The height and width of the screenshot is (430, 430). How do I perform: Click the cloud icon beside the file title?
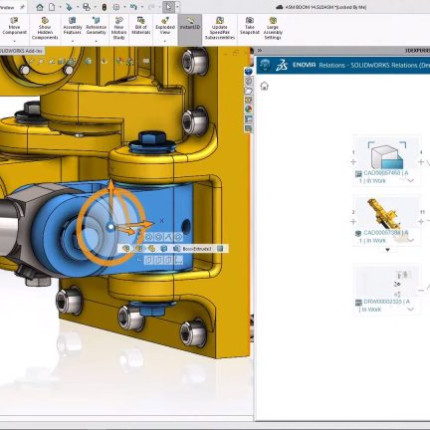point(280,7)
